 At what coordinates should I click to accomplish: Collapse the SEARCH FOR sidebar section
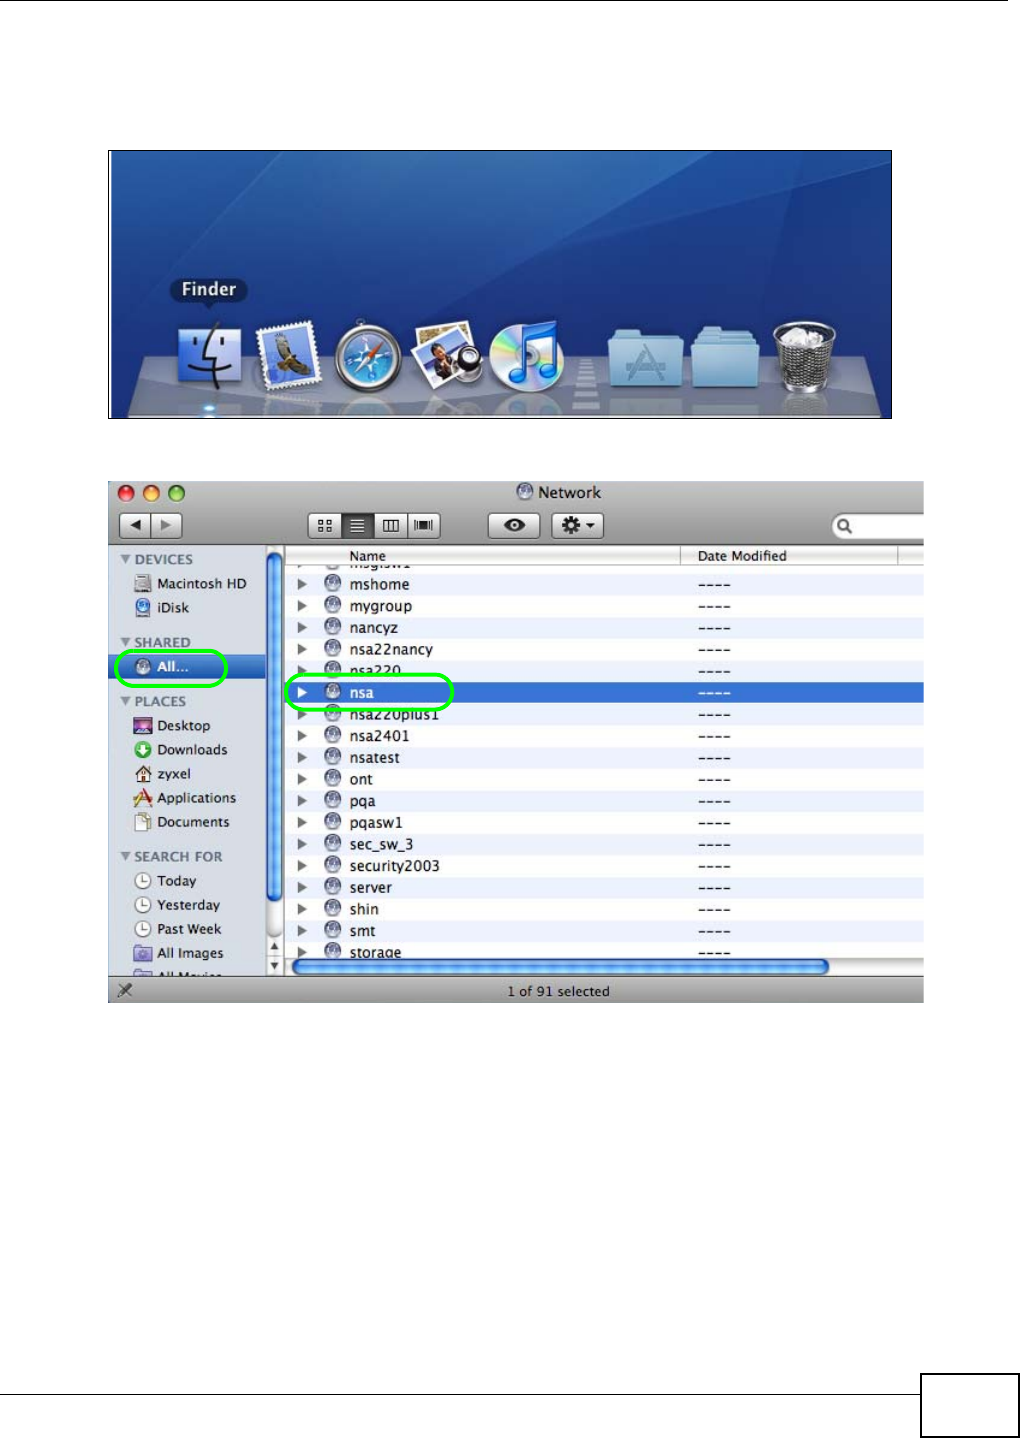click(x=126, y=857)
